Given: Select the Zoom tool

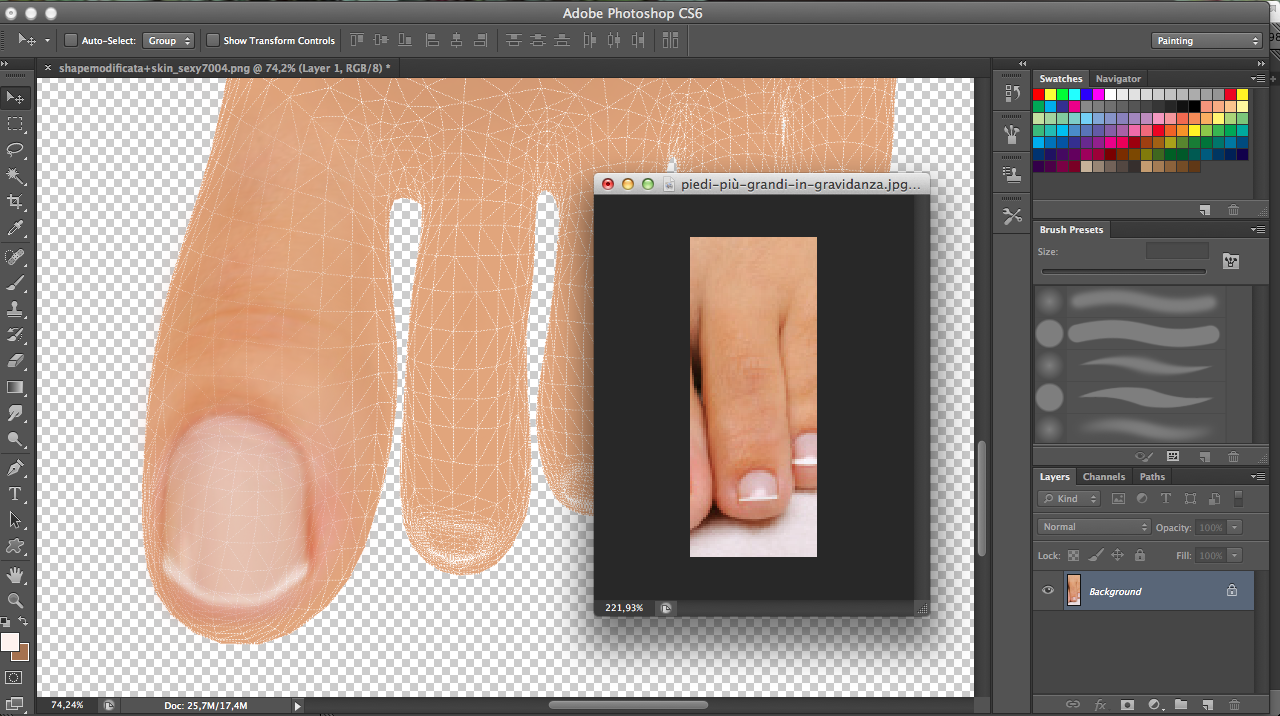Looking at the screenshot, I should [x=15, y=600].
